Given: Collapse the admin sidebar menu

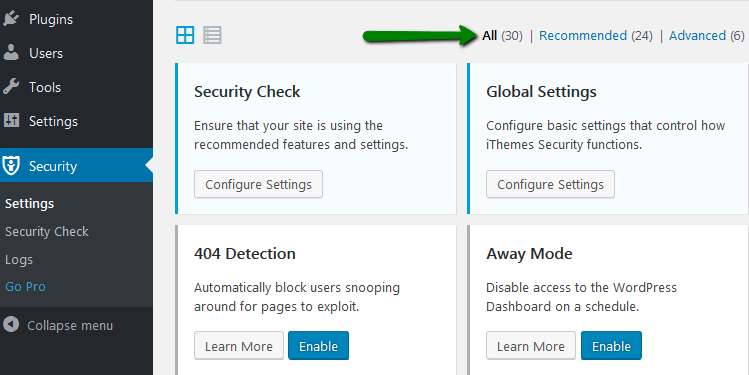Looking at the screenshot, I should (x=58, y=325).
